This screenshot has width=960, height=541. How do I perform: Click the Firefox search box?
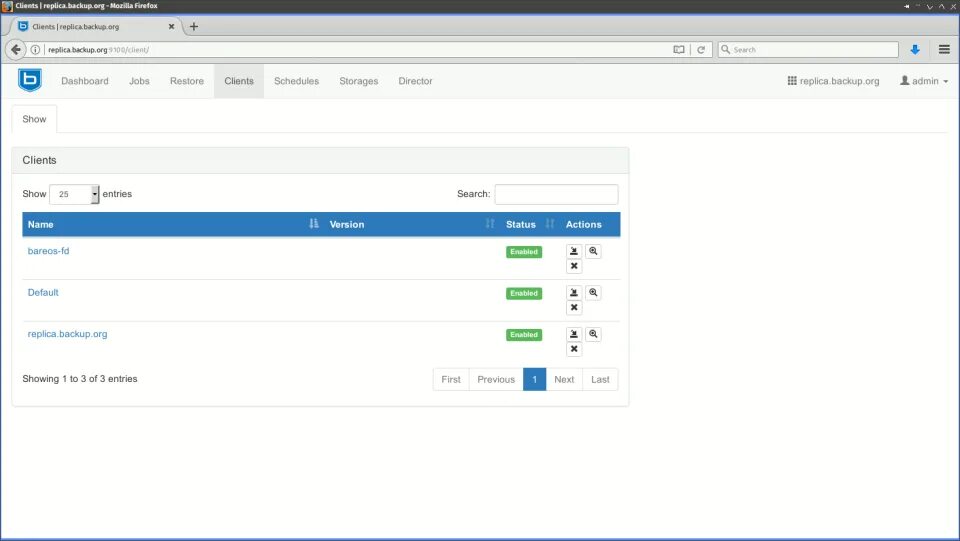(x=808, y=50)
